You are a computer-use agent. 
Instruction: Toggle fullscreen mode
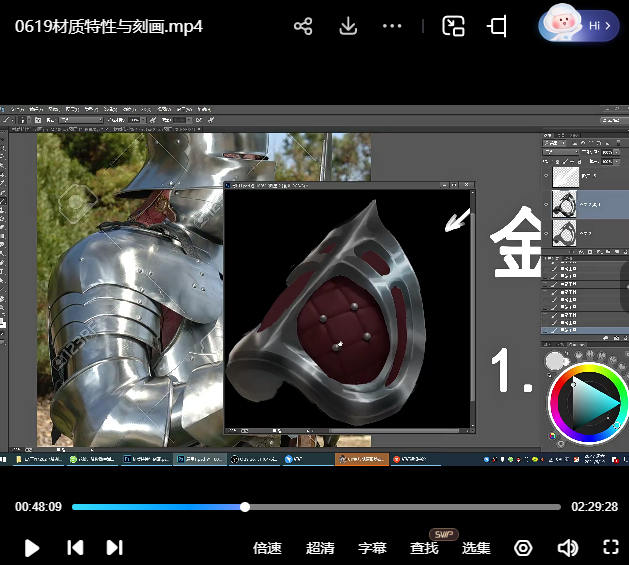(x=611, y=547)
